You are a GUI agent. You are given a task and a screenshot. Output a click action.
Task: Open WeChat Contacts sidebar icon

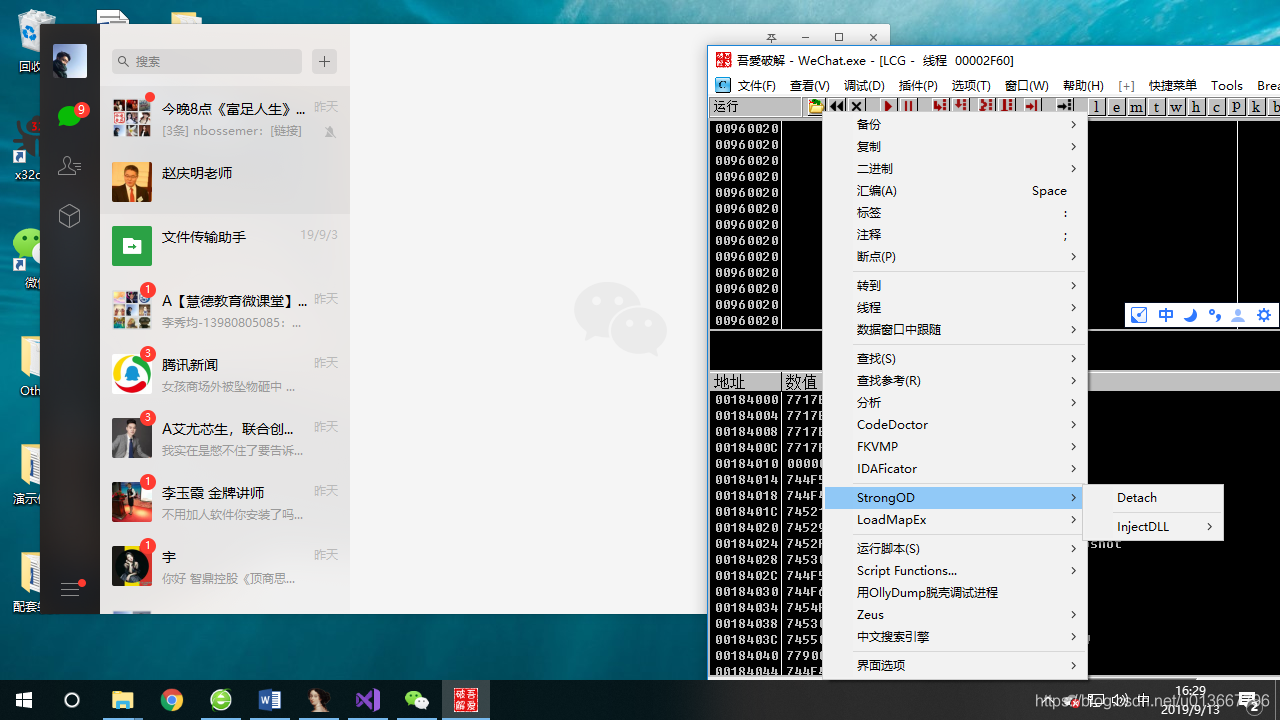coord(69,166)
